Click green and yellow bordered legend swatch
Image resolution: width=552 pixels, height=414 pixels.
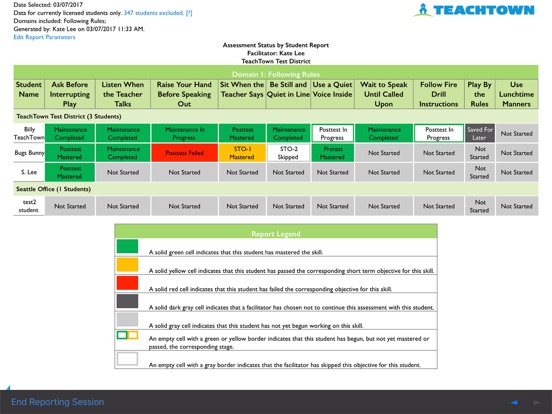pos(127,335)
